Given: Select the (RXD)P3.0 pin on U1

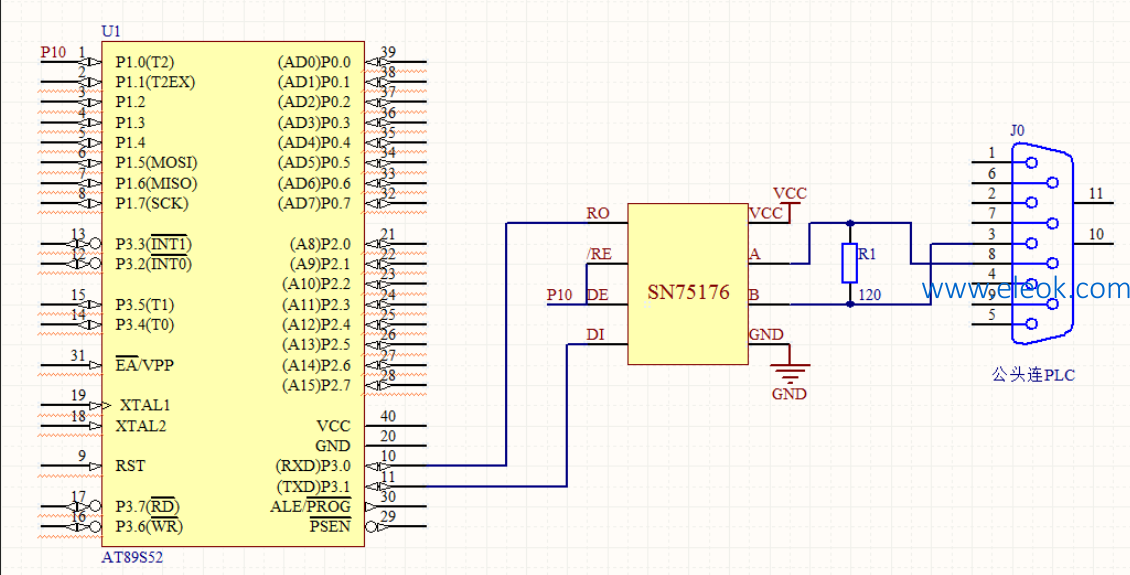Looking at the screenshot, I should click(313, 466).
